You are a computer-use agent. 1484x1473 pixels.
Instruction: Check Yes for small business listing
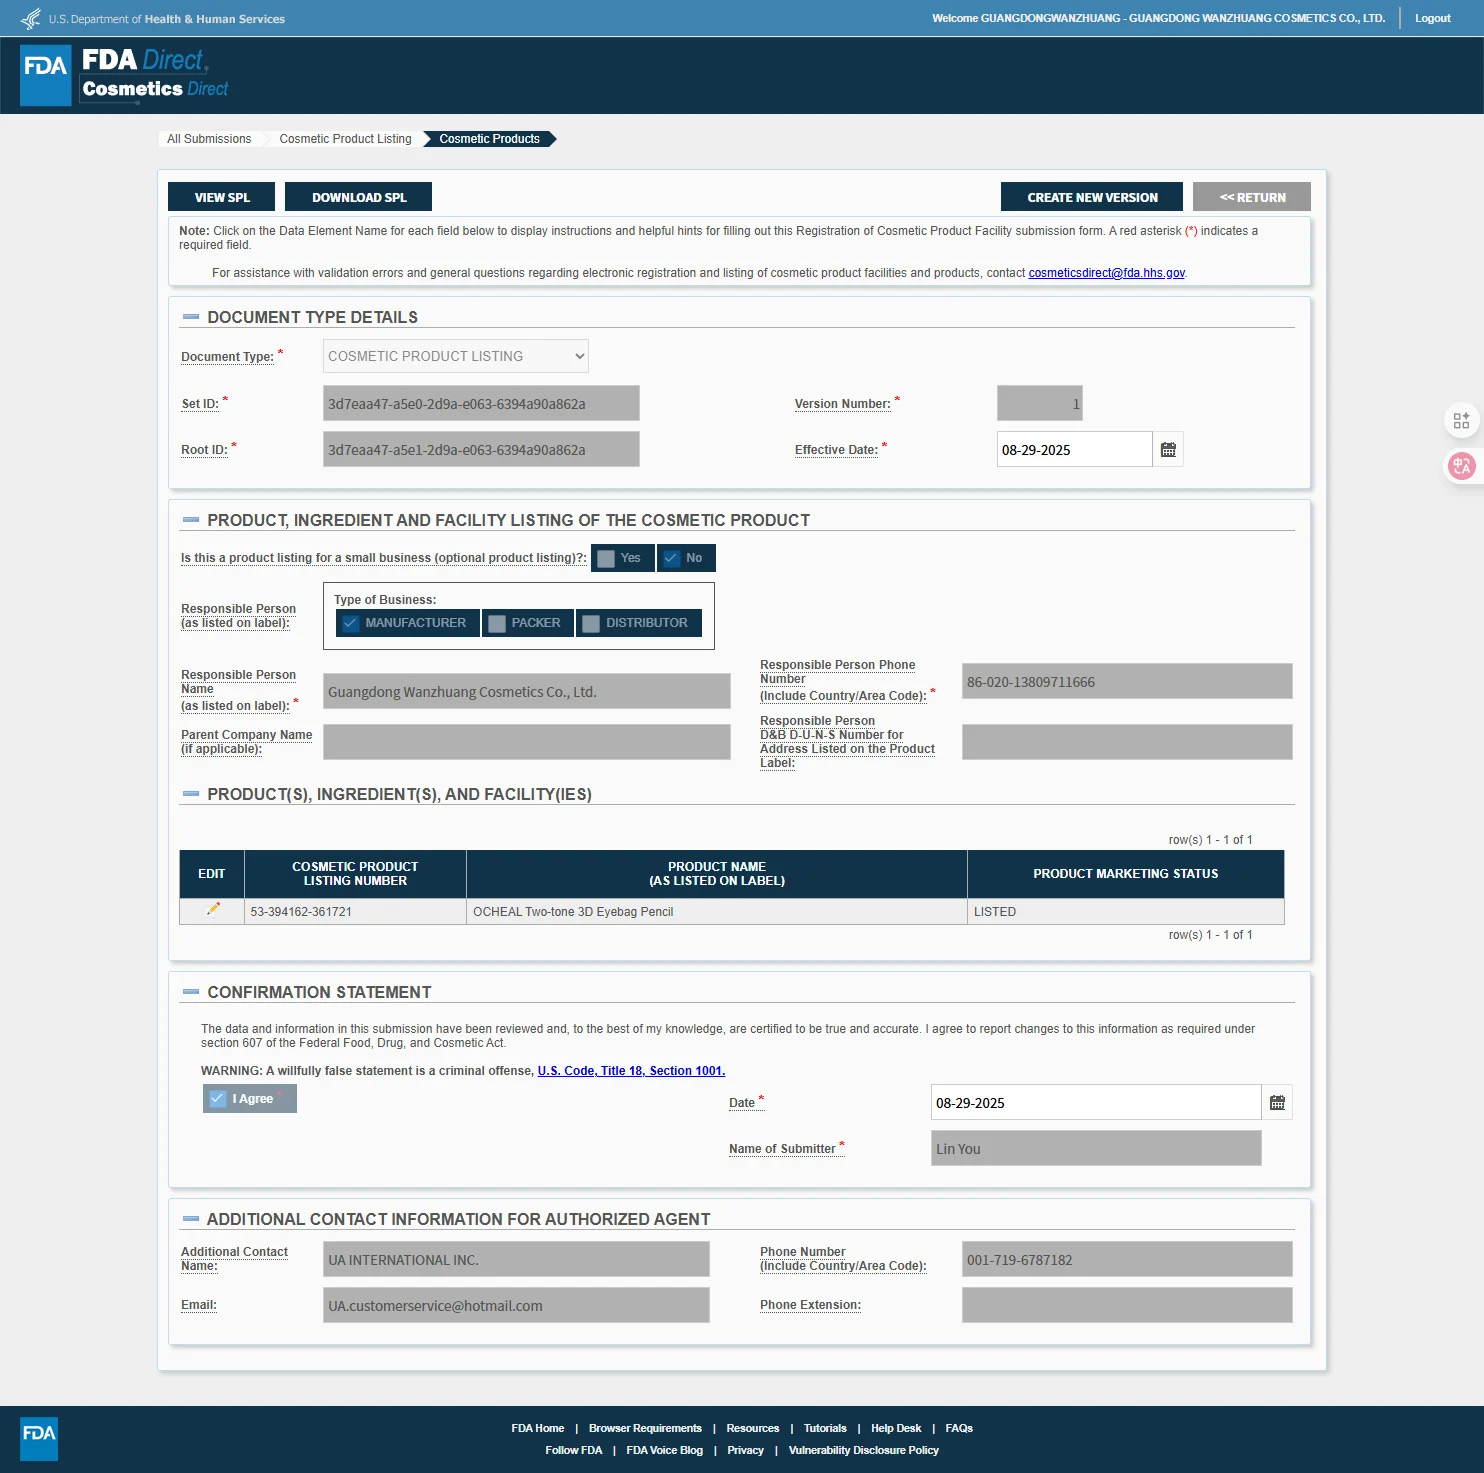[x=623, y=558]
